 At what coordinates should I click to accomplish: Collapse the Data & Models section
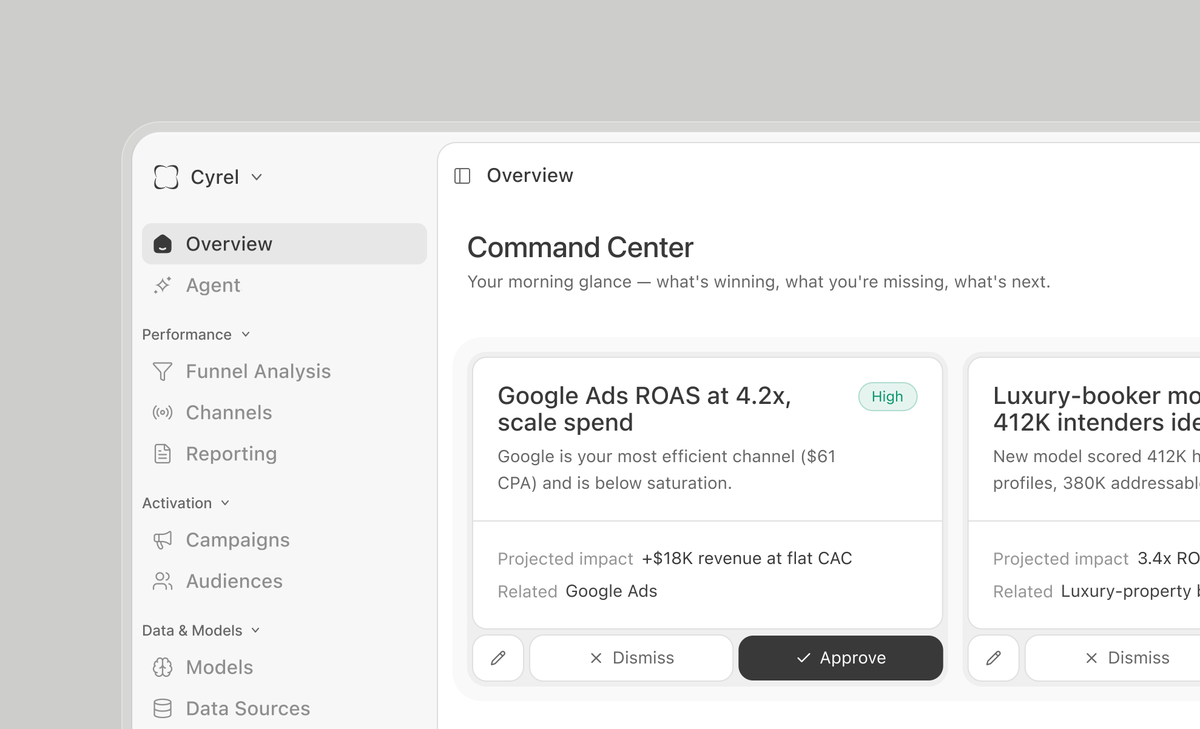coord(201,630)
